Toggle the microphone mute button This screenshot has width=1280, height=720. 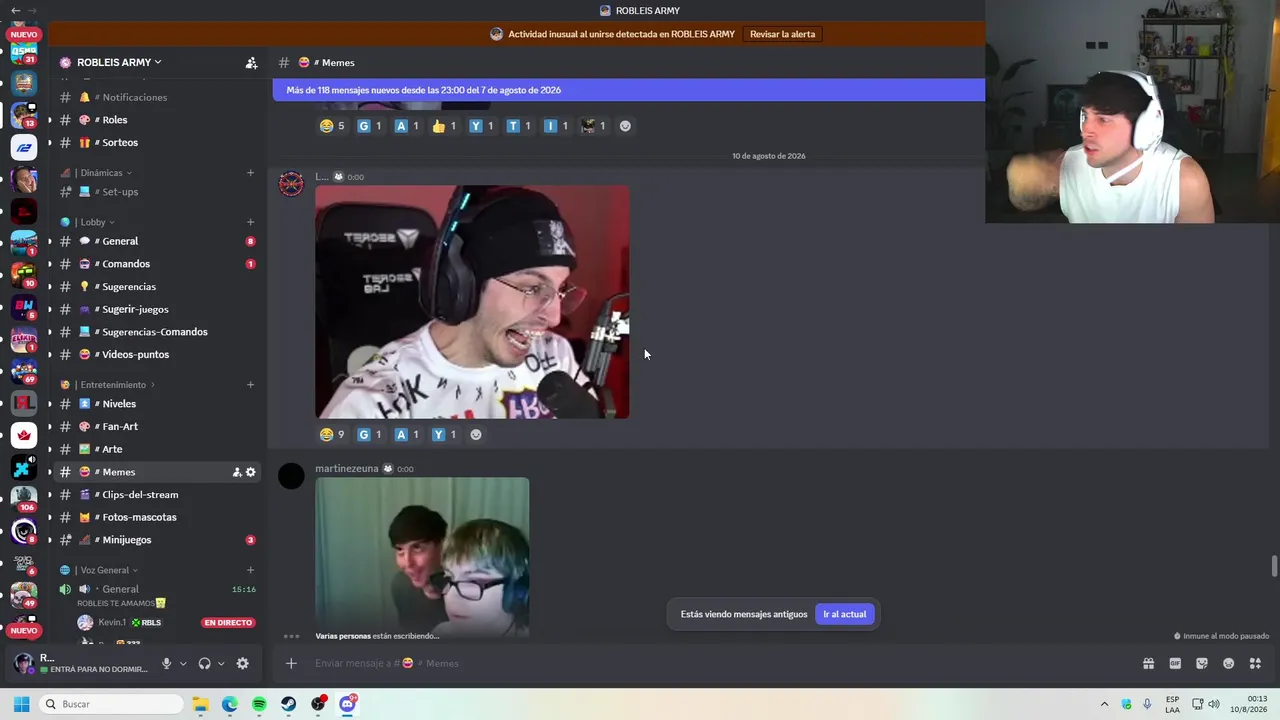point(166,663)
